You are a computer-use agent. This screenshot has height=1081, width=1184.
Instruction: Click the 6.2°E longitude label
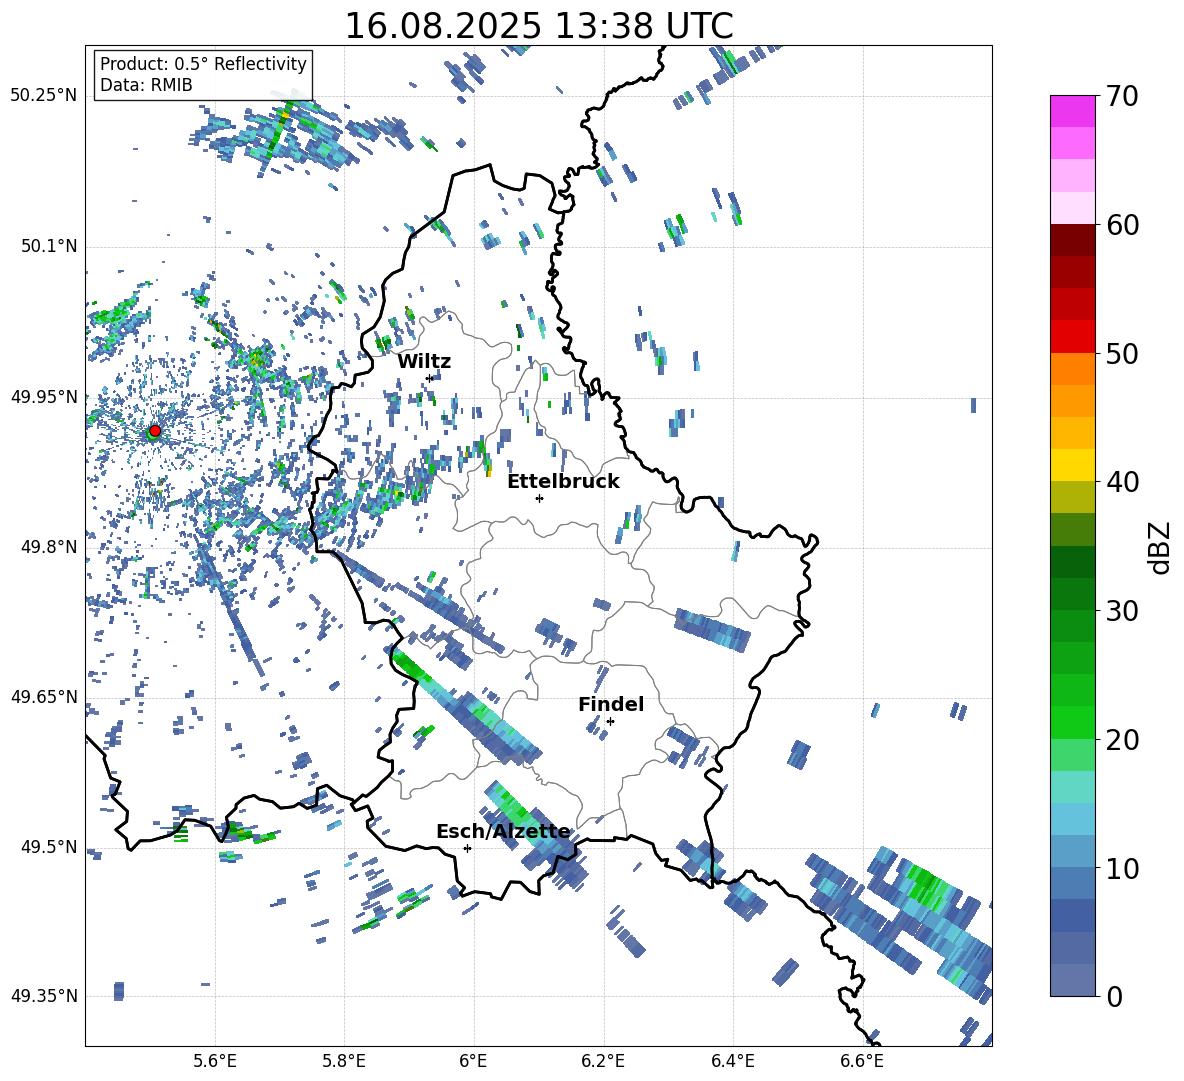click(603, 1062)
